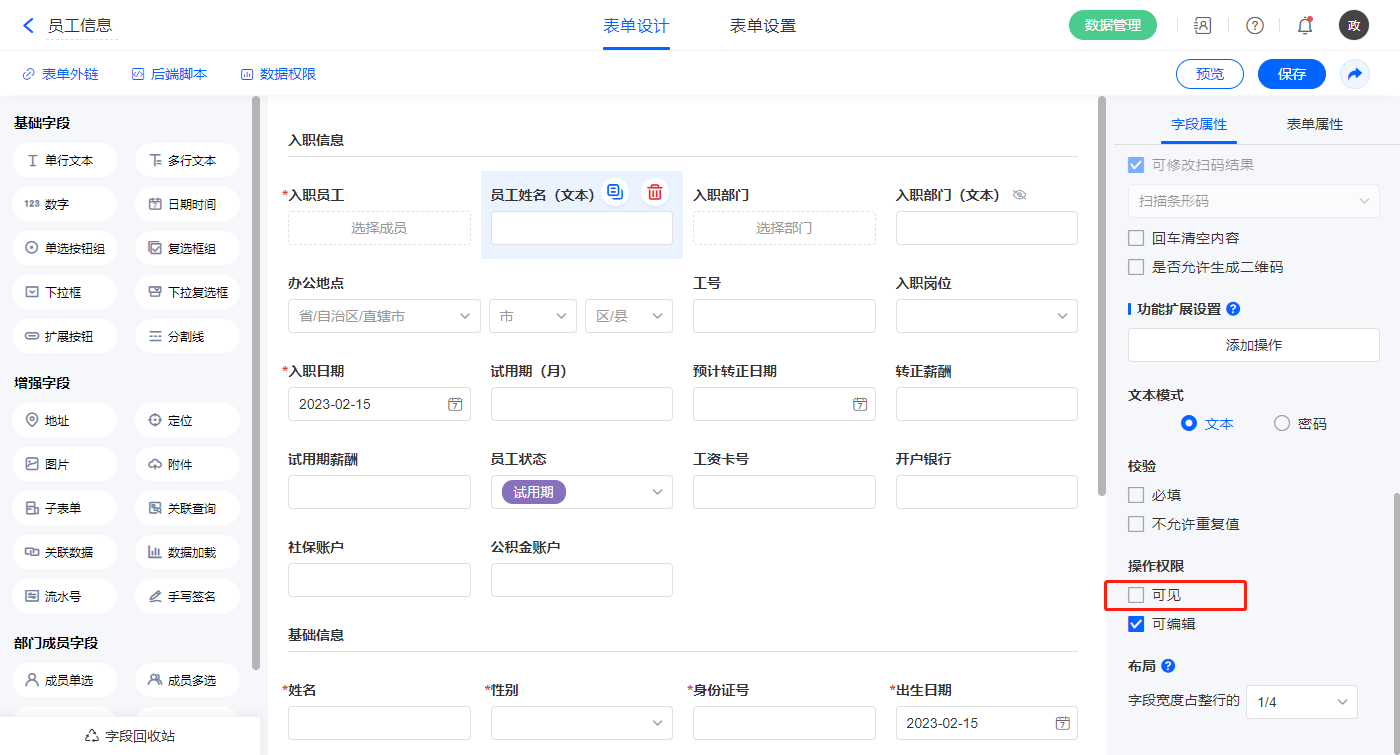Image resolution: width=1400 pixels, height=755 pixels.
Task: Toggle the eye icon on 入职部门（文本）
Action: coord(1020,195)
